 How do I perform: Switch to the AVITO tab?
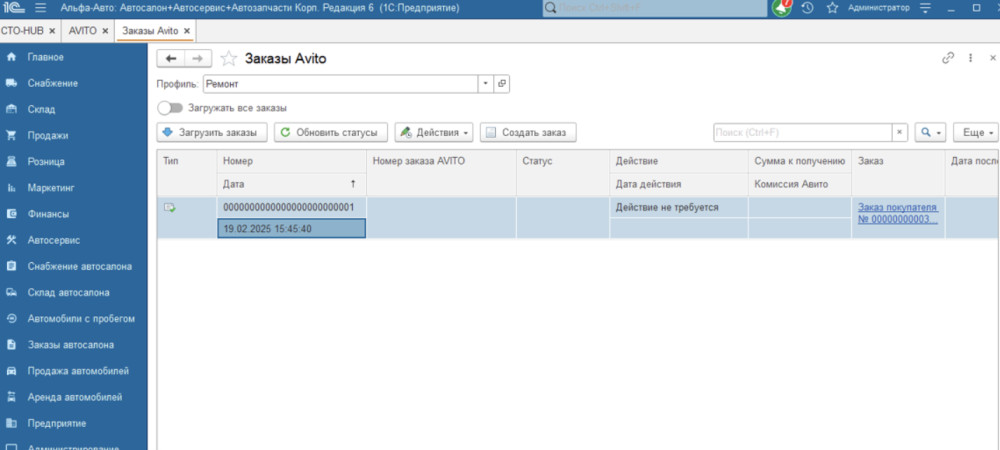pyautogui.click(x=82, y=31)
